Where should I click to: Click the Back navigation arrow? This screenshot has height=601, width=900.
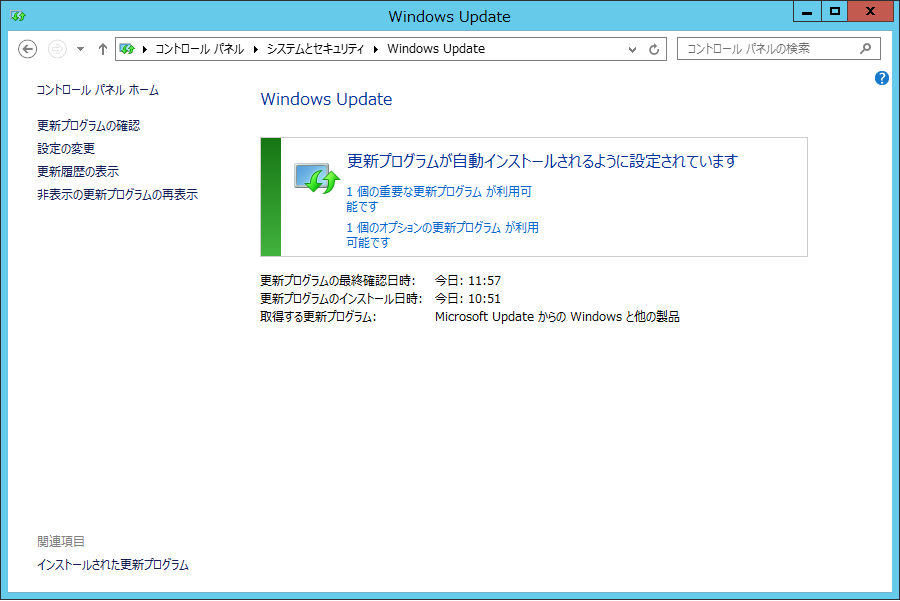coord(28,49)
